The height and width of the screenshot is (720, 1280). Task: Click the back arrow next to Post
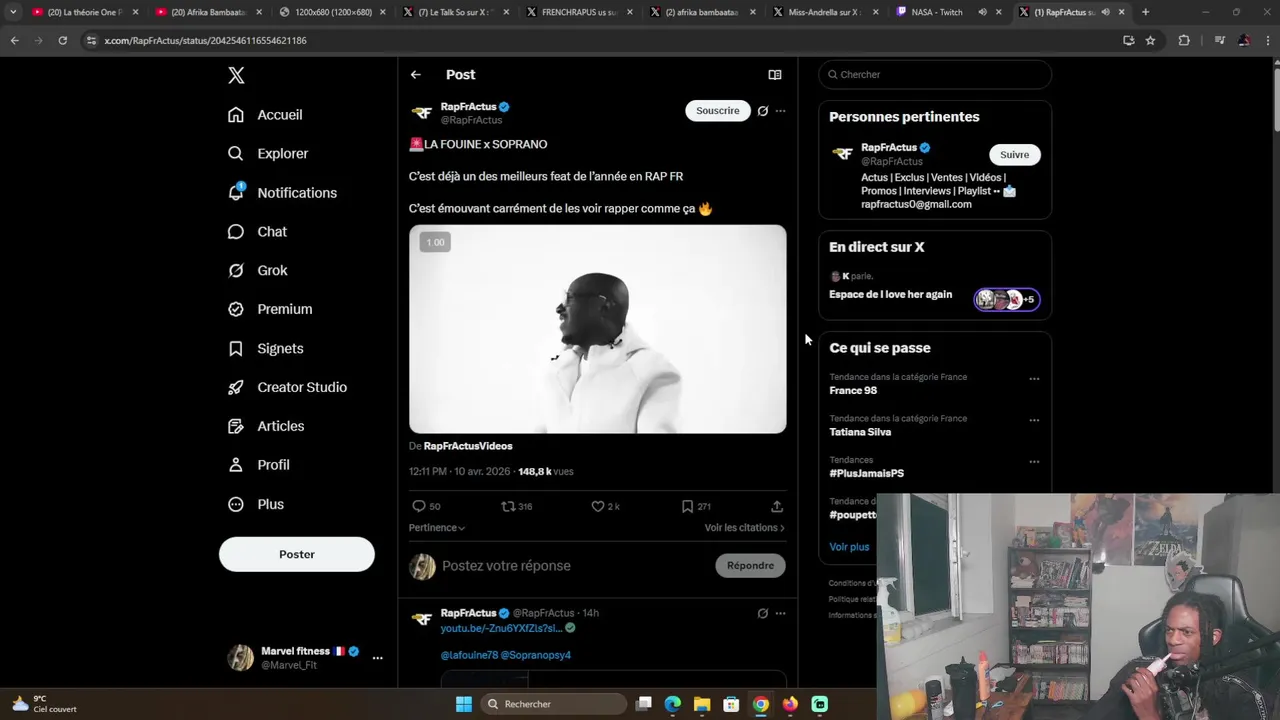point(415,75)
